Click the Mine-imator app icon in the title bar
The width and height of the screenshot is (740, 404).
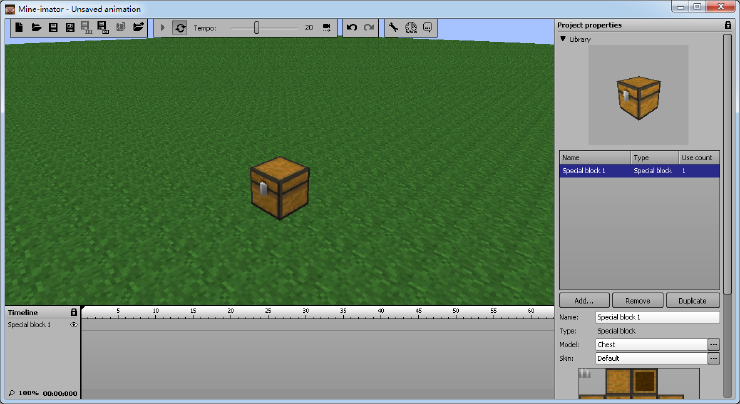9,9
